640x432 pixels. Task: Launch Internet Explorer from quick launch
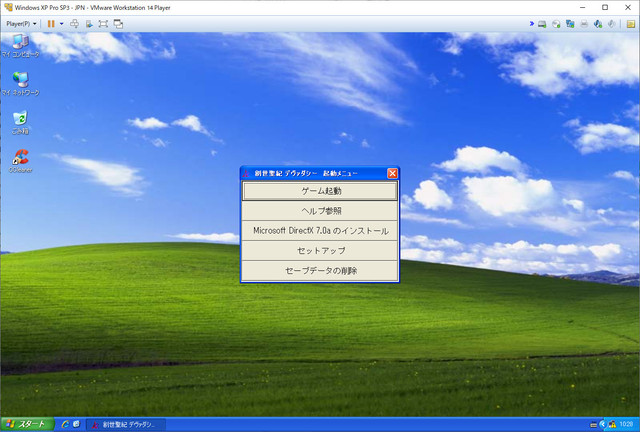point(65,425)
